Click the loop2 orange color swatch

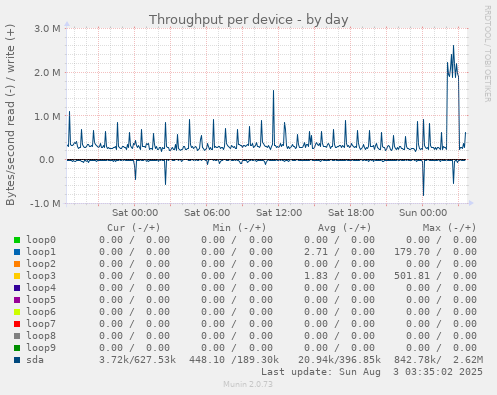pyautogui.click(x=17, y=264)
